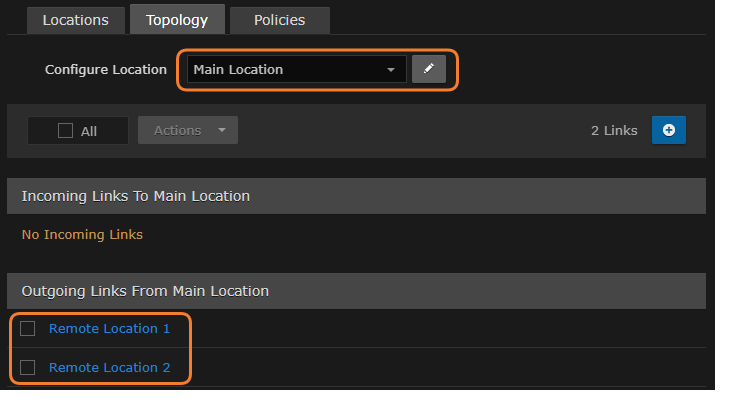Screen dimensions: 735x410
Task: Click the Configure Location label
Action: coord(106,69)
